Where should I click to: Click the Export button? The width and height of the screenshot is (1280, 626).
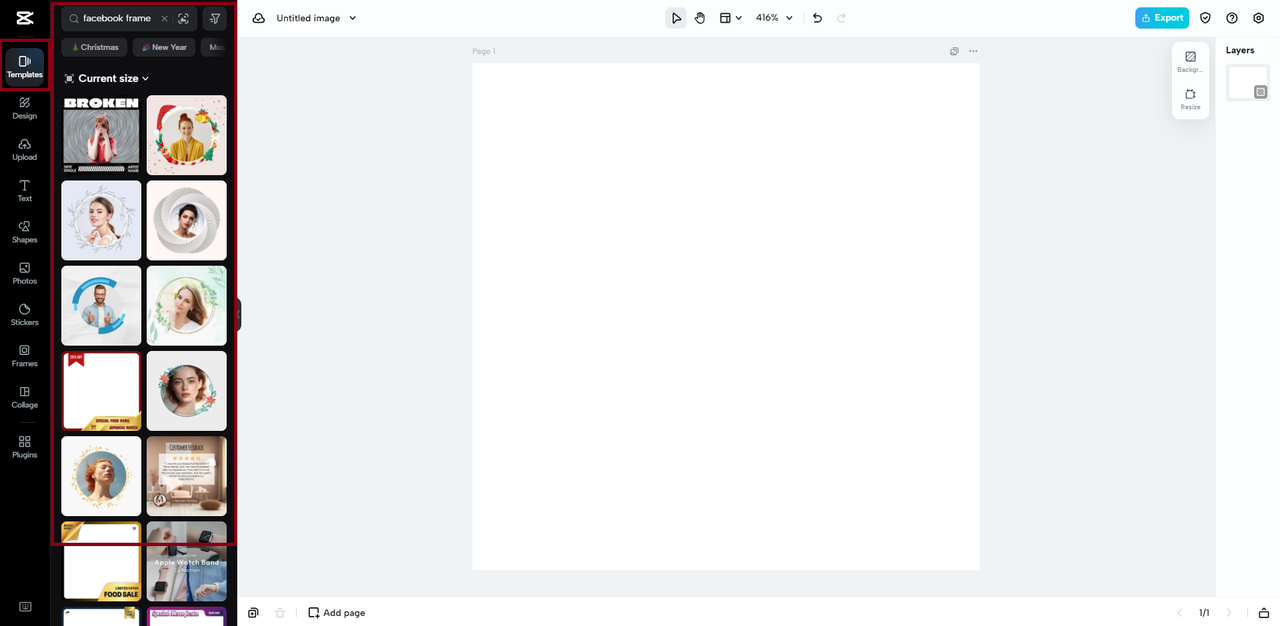1161,18
